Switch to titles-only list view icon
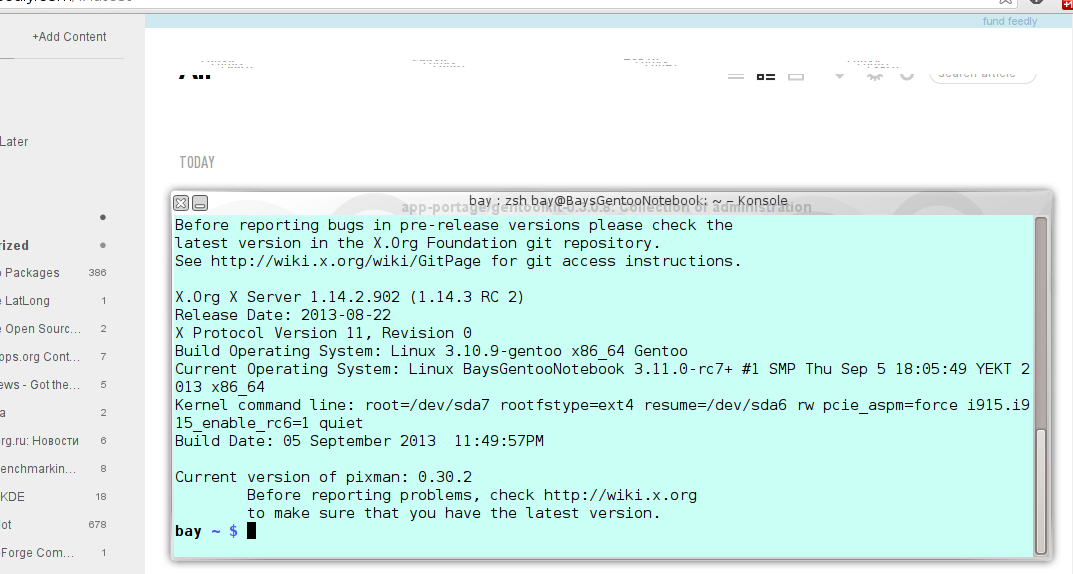 pyautogui.click(x=736, y=75)
